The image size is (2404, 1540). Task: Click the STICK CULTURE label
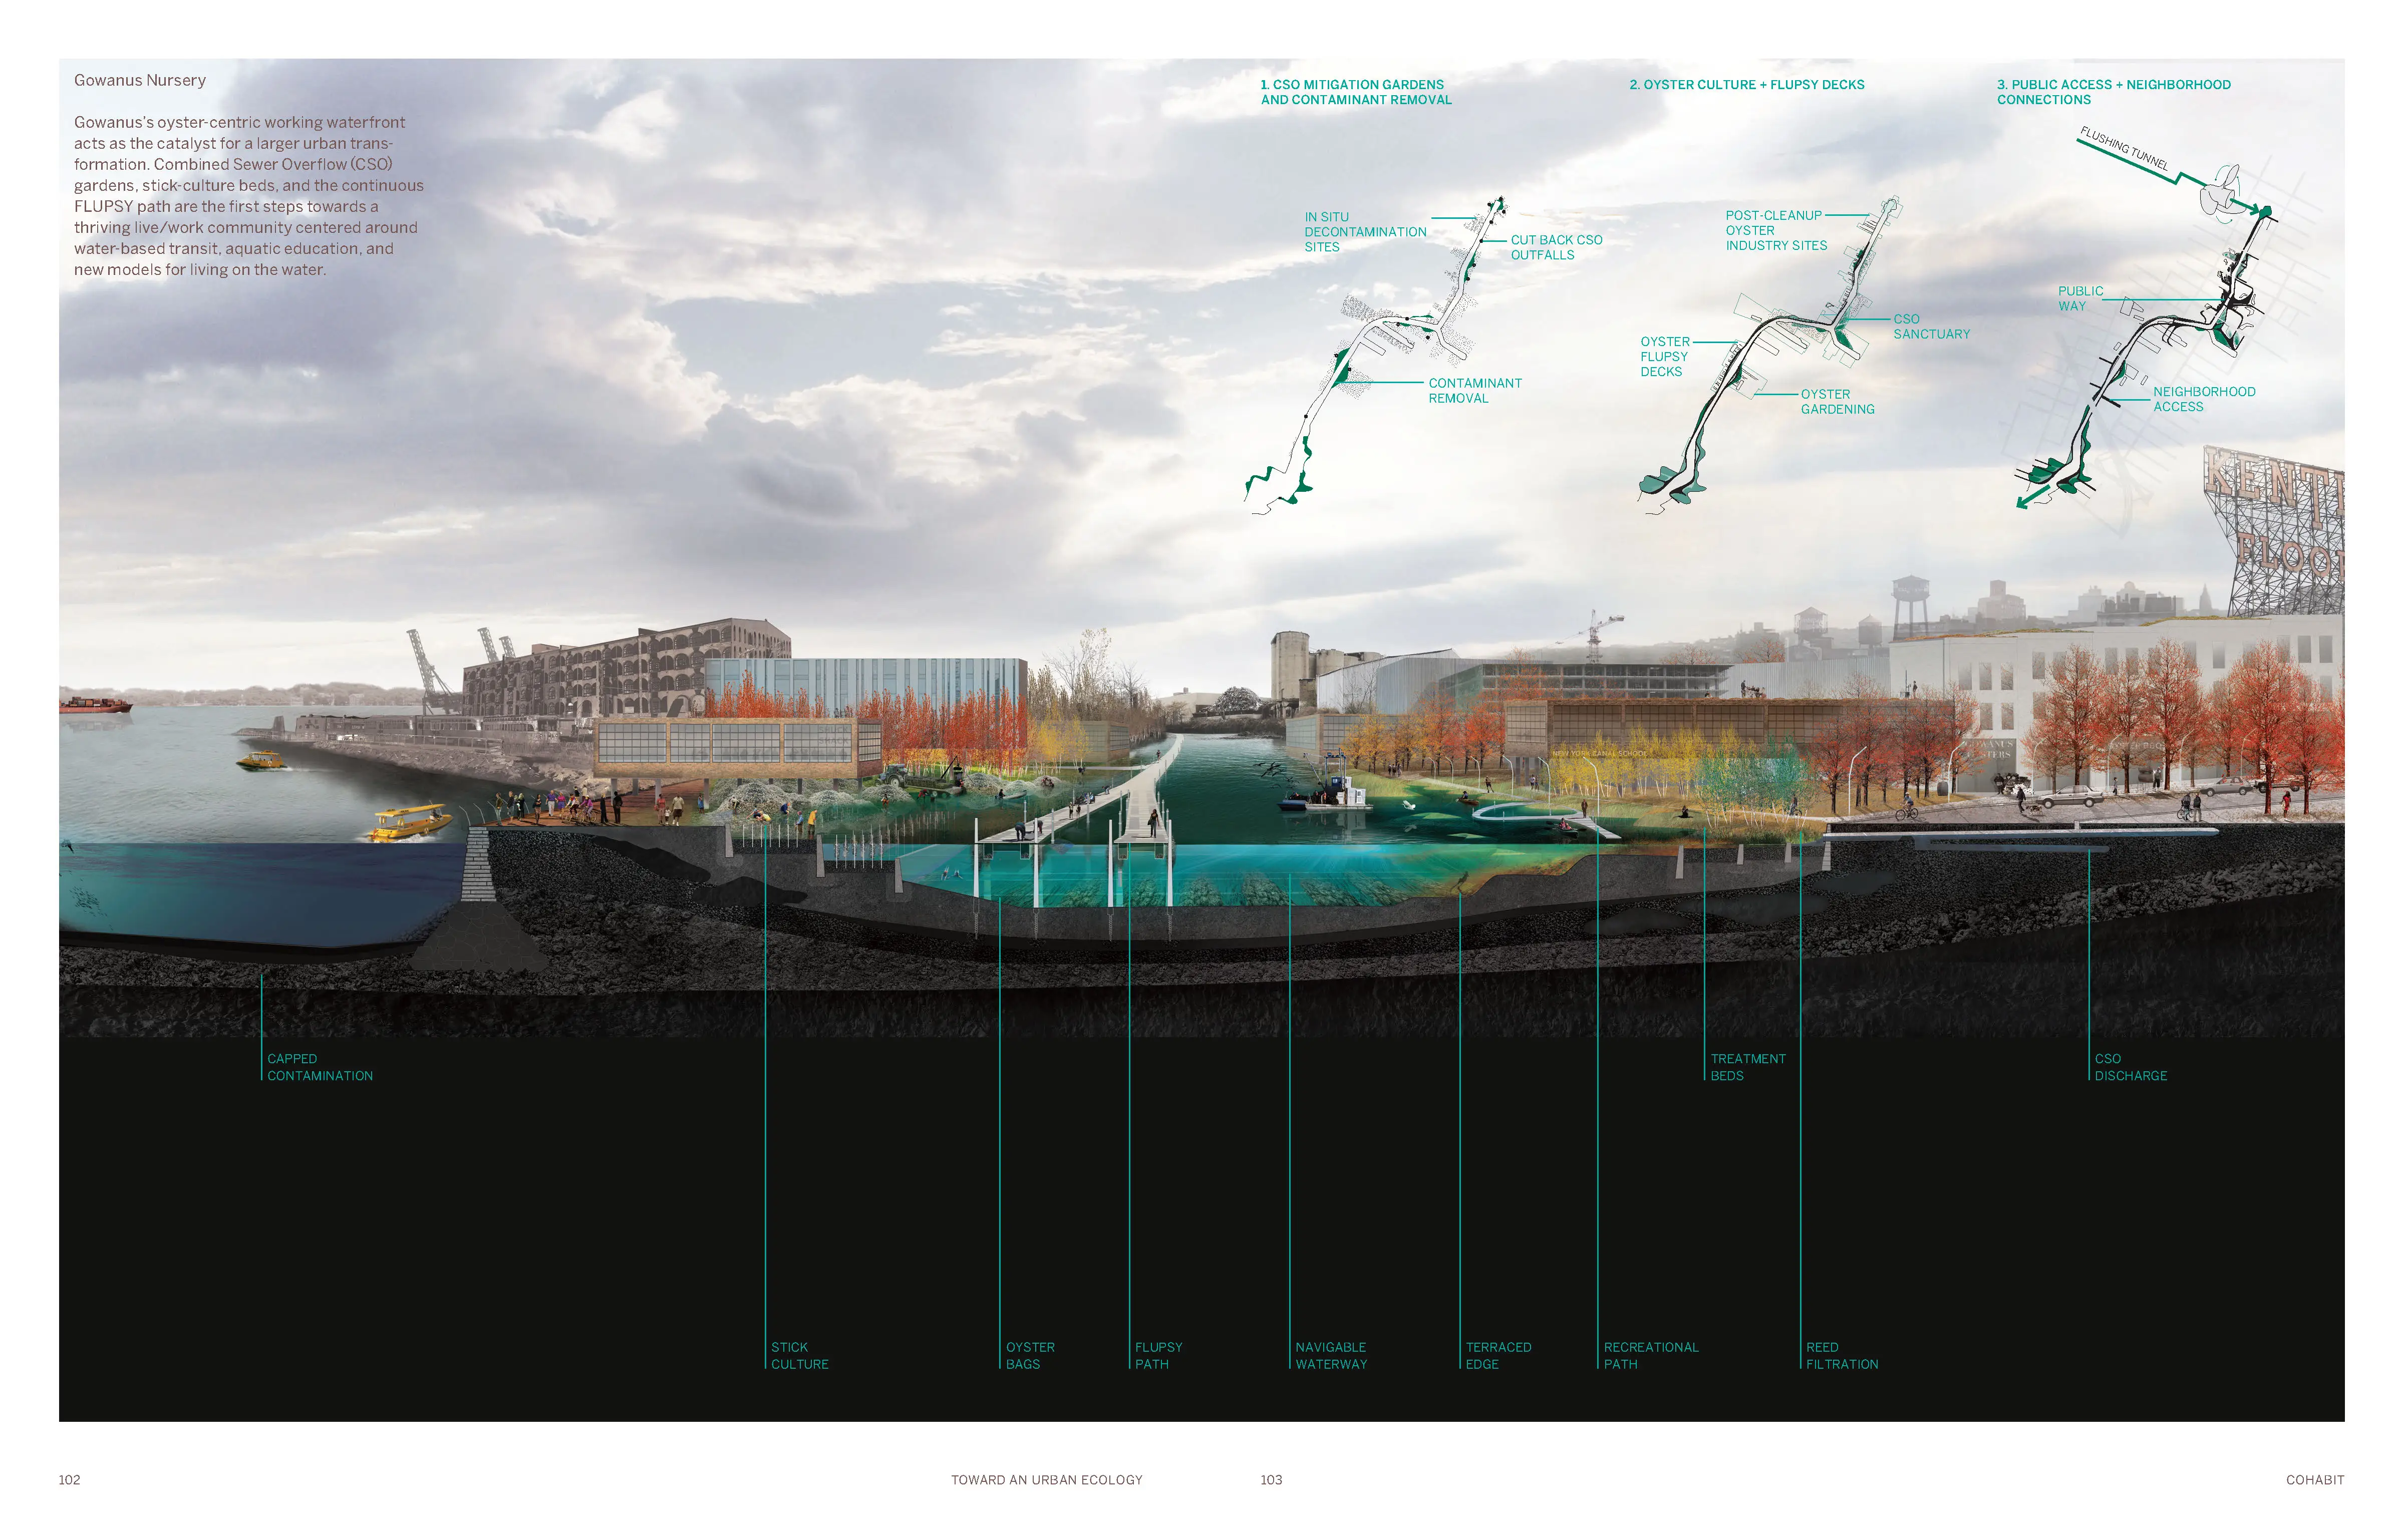[x=799, y=1356]
